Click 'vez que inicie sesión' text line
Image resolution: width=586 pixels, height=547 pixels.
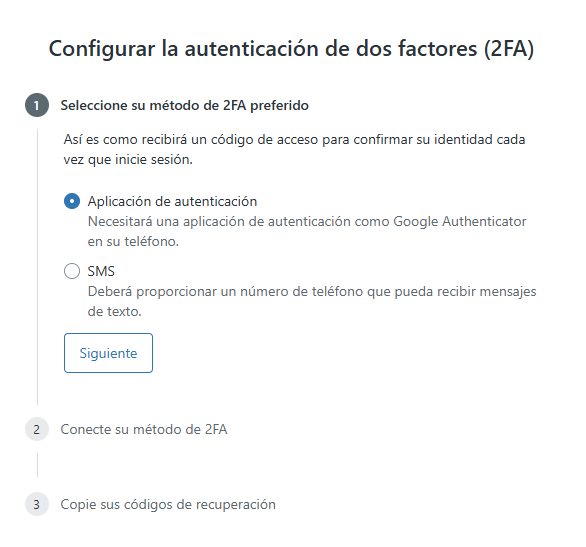pyautogui.click(x=128, y=160)
